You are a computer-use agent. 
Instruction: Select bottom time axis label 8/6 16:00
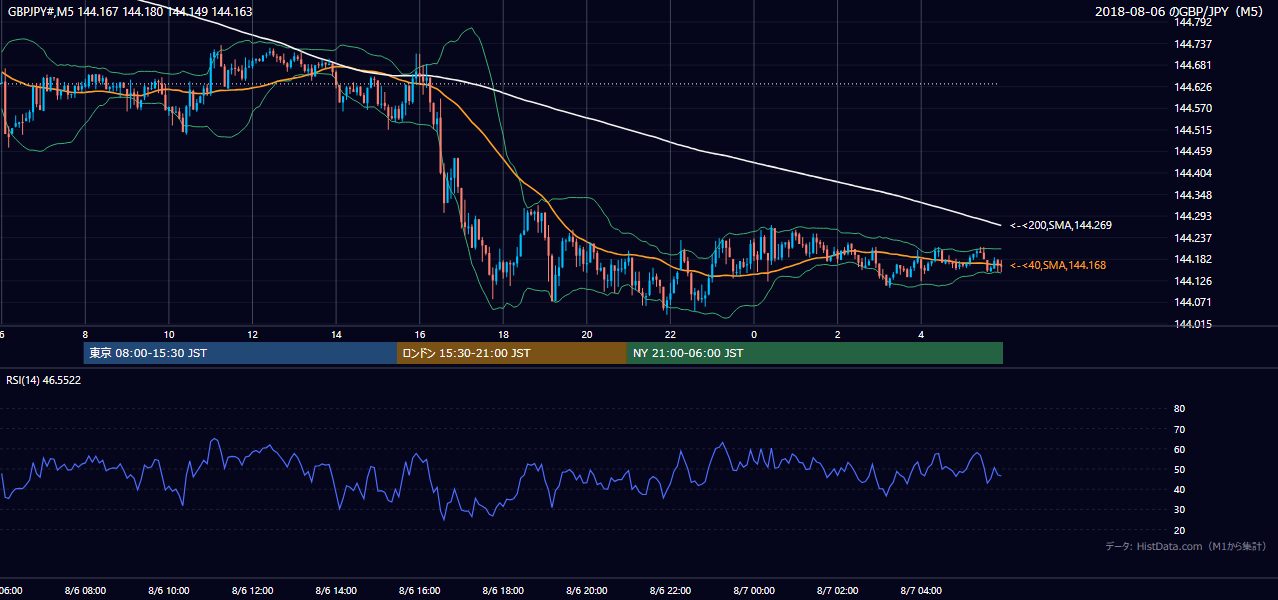tap(420, 591)
